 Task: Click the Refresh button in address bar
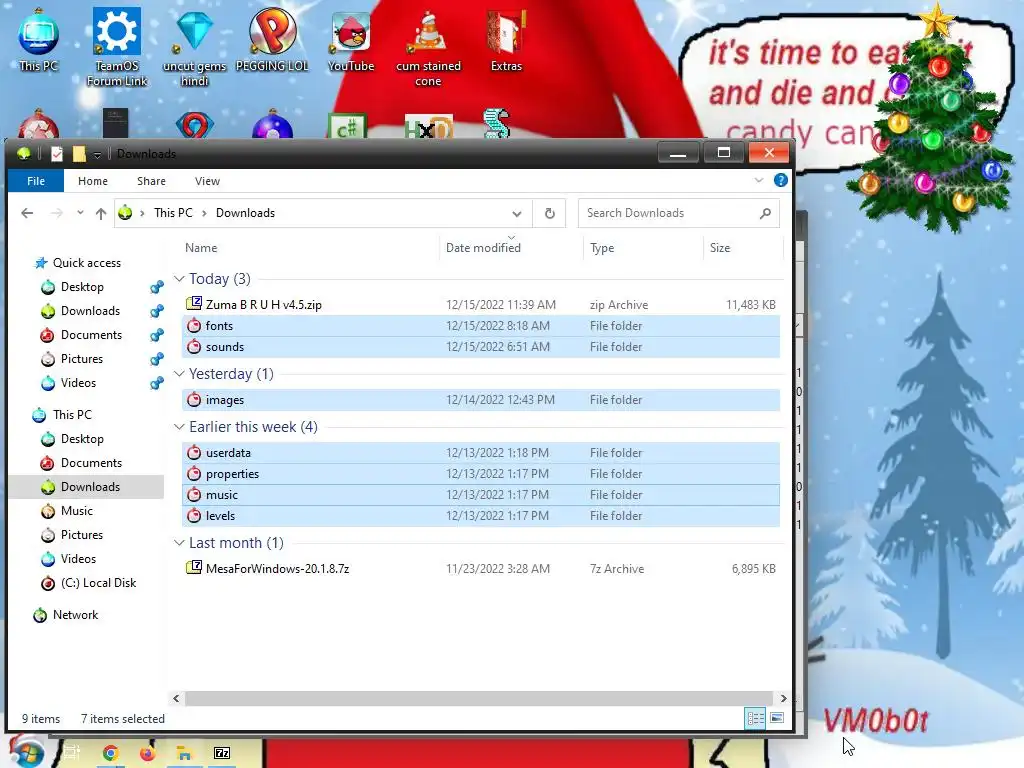(x=550, y=213)
